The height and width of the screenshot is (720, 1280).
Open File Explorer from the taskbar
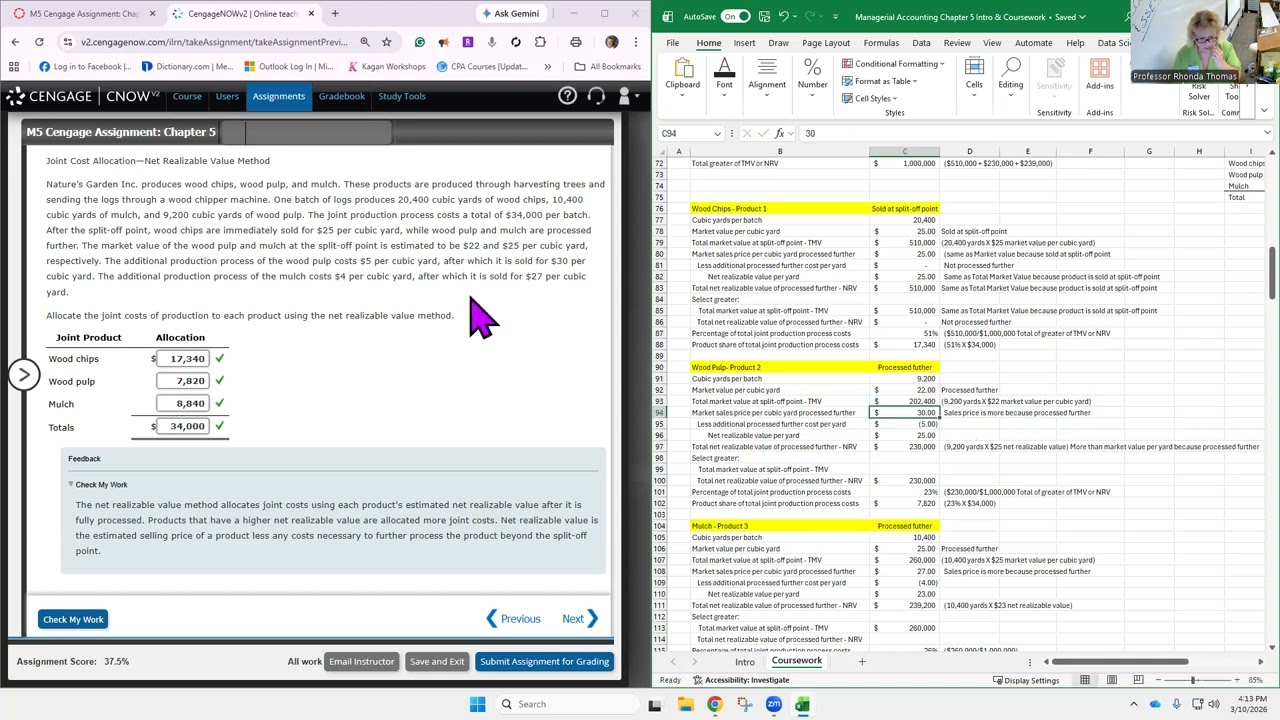[x=685, y=704]
